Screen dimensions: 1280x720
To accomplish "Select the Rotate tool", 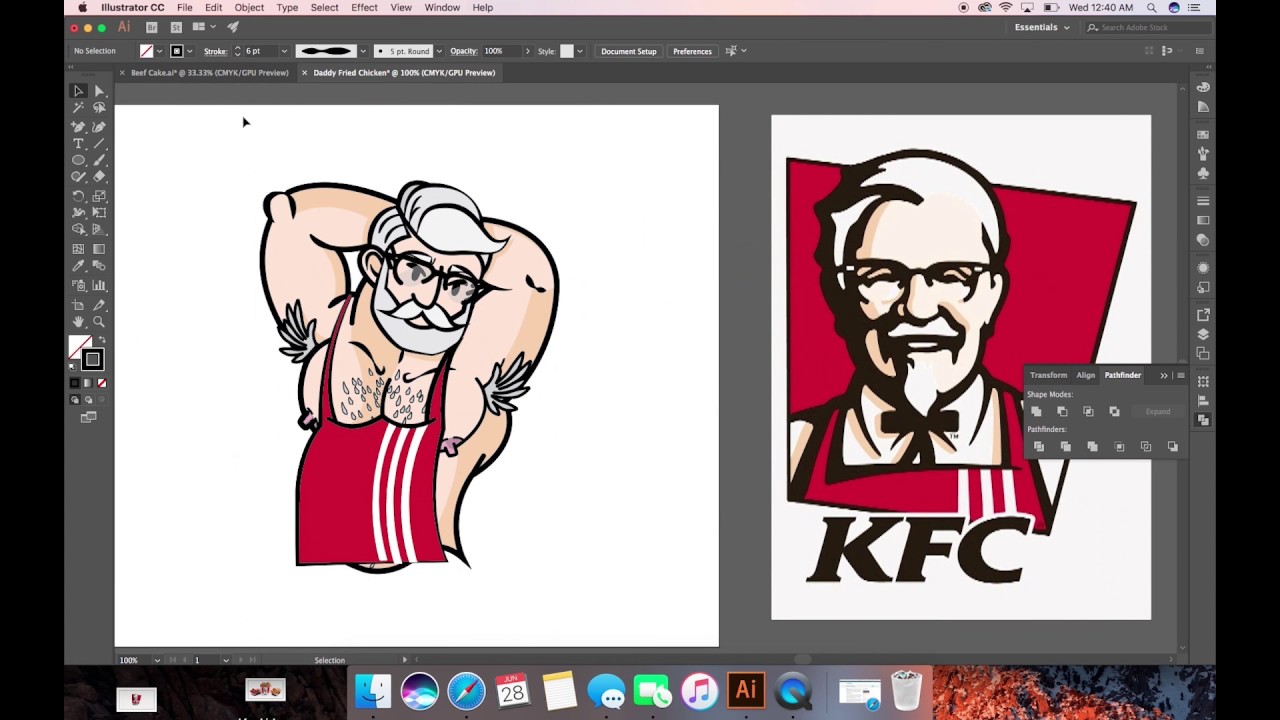I will [78, 197].
